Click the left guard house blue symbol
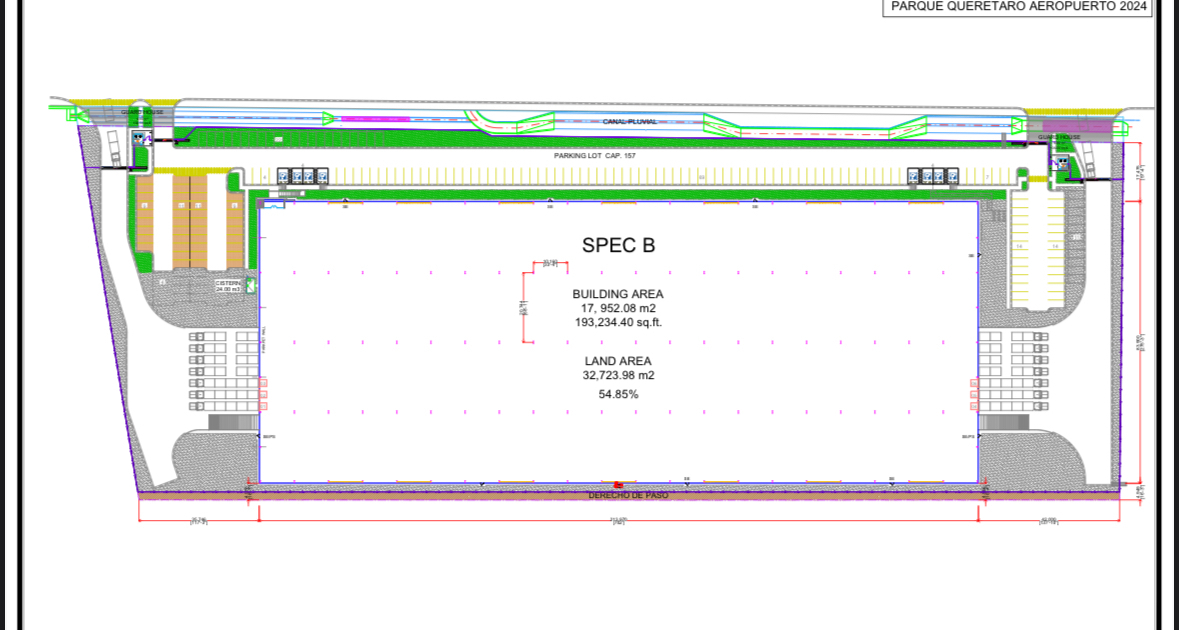This screenshot has width=1179, height=630. click(136, 137)
